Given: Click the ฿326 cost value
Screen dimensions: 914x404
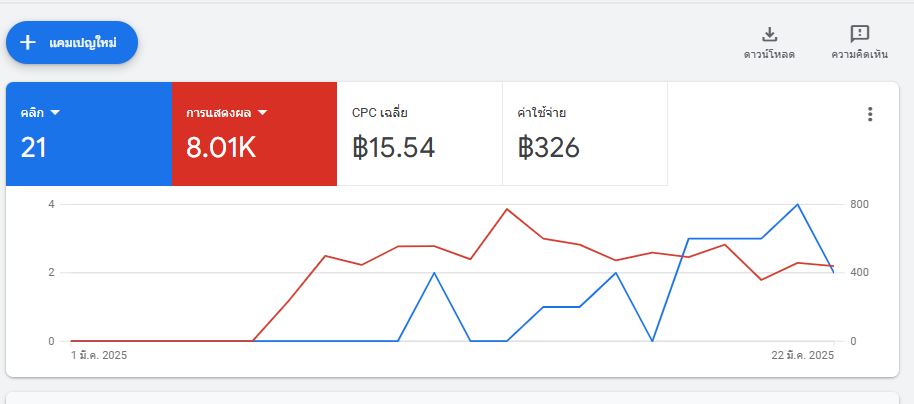Looking at the screenshot, I should [548, 148].
